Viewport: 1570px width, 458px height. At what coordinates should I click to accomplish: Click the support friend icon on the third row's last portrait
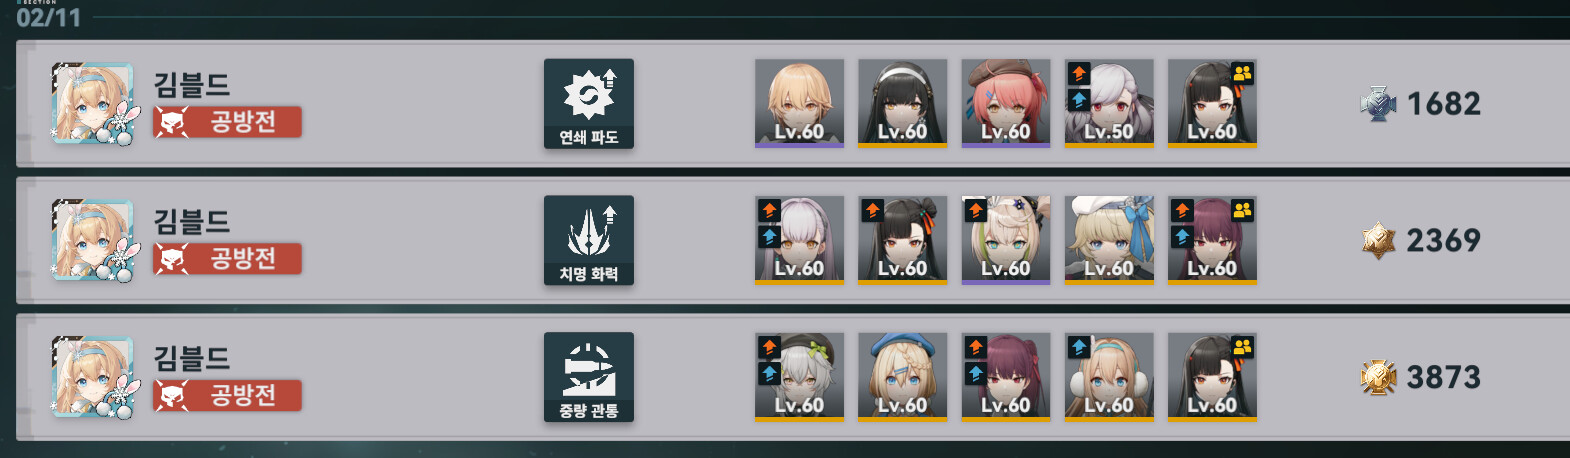click(1243, 347)
